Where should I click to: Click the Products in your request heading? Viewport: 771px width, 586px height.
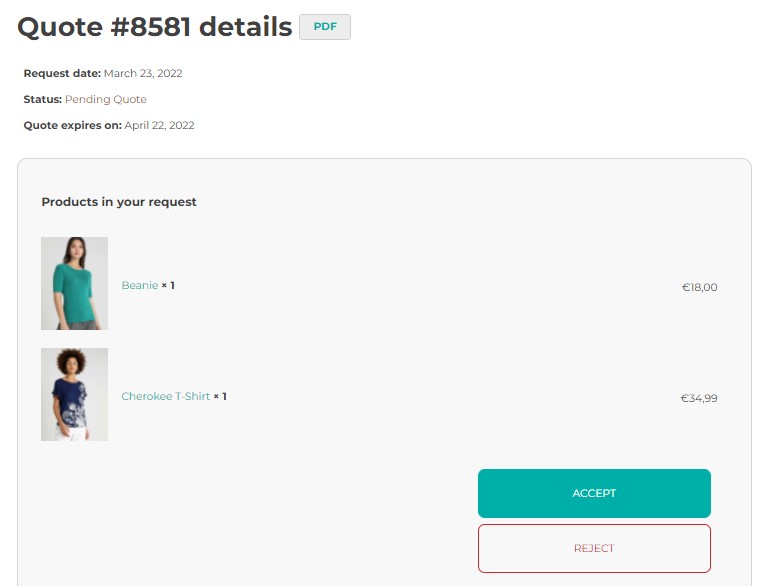coord(119,202)
